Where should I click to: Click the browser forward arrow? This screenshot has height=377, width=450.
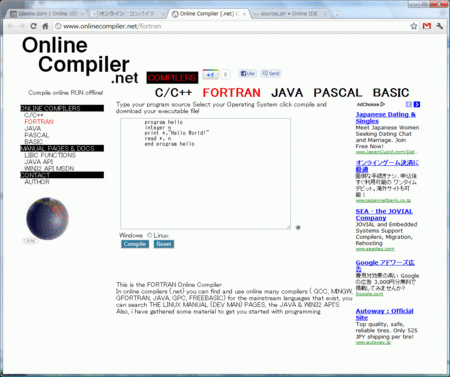pyautogui.click(x=22, y=26)
